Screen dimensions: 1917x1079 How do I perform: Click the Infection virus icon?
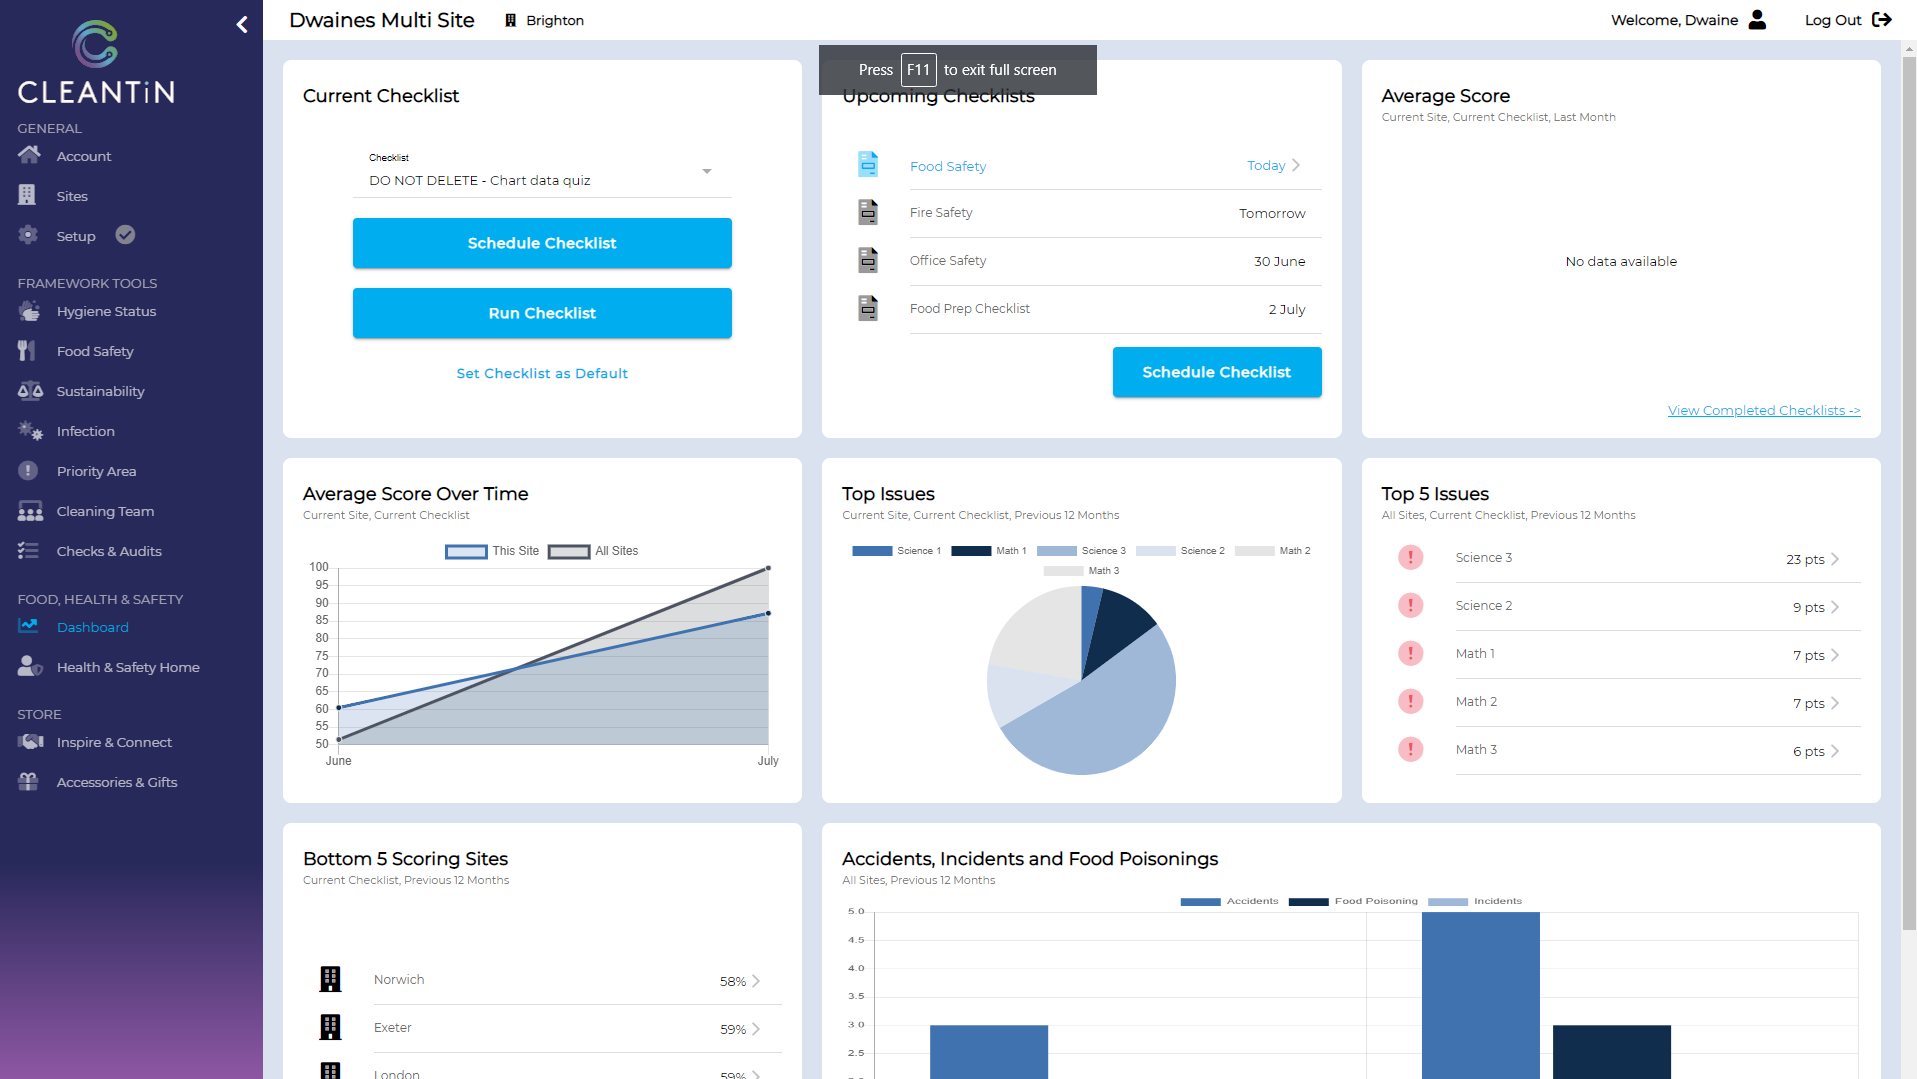30,431
